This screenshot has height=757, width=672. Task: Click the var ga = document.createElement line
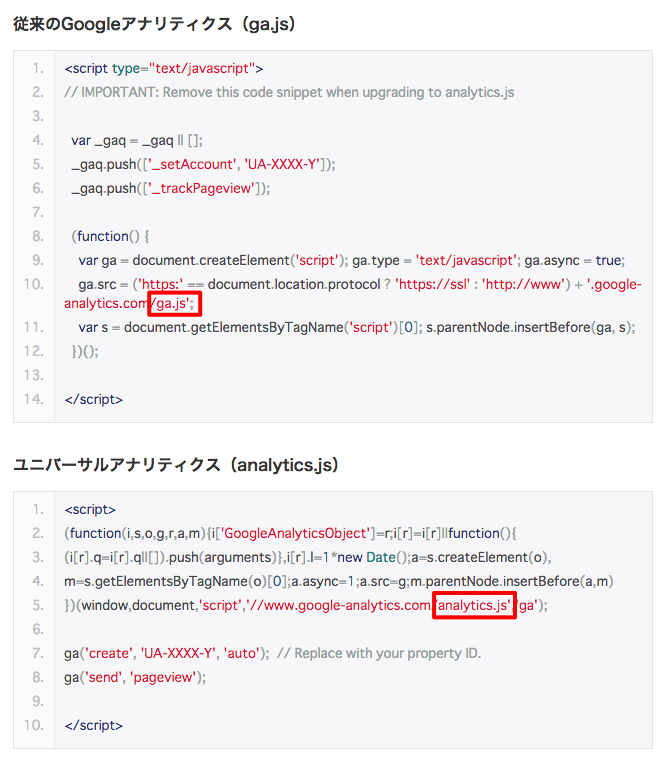tap(352, 260)
